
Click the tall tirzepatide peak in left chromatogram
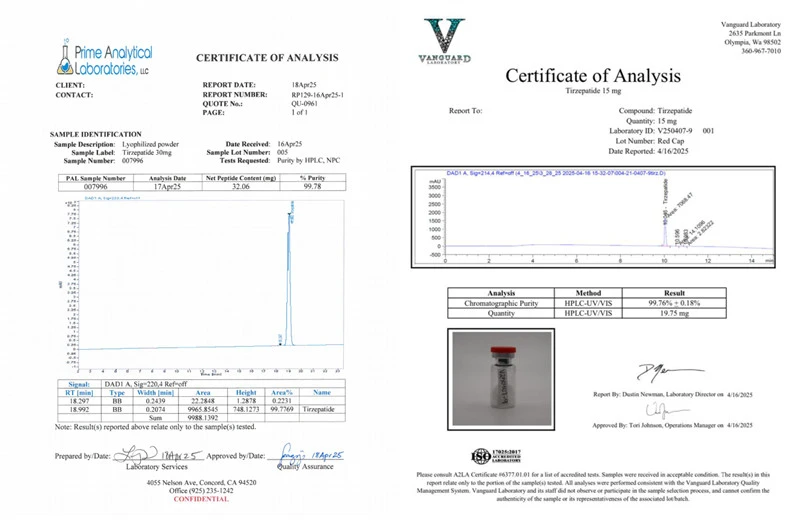289,276
